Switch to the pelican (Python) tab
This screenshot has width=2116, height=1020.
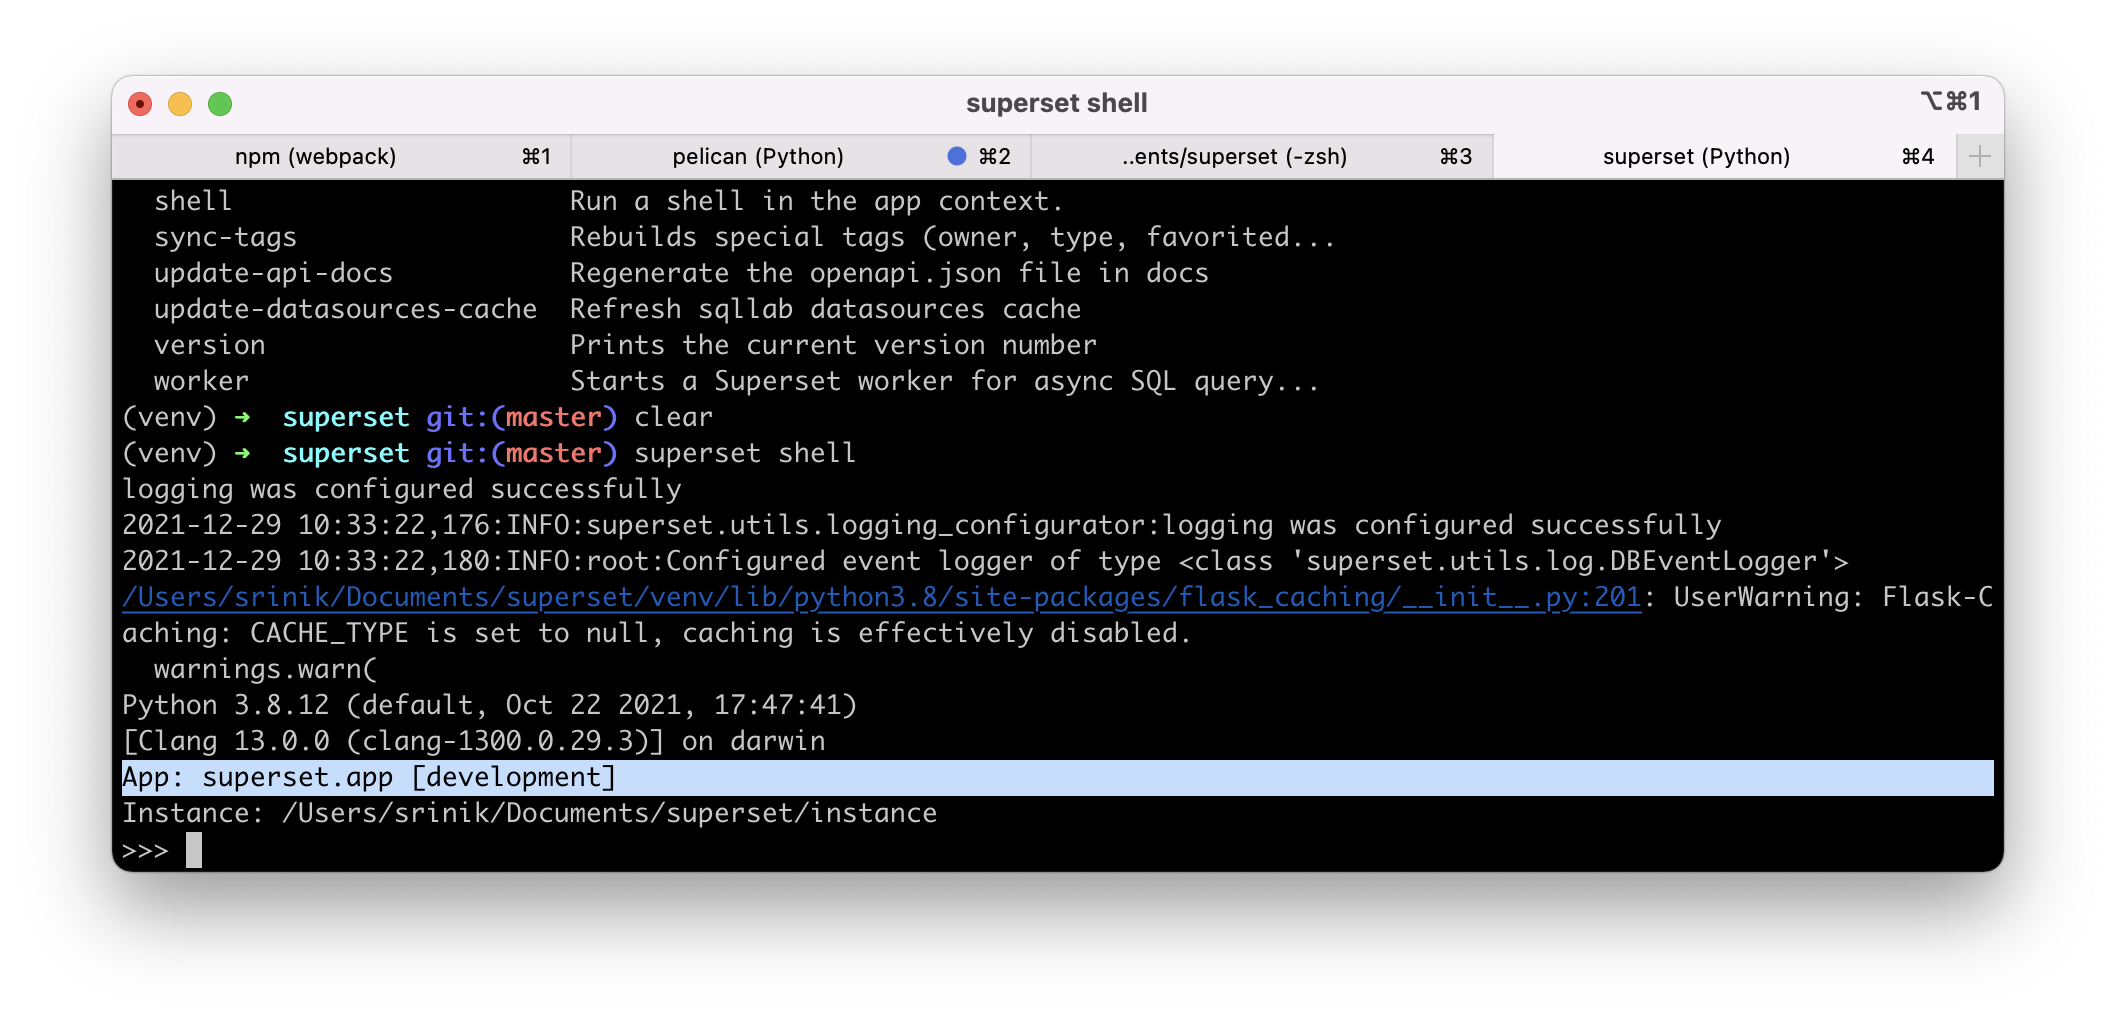[x=800, y=156]
